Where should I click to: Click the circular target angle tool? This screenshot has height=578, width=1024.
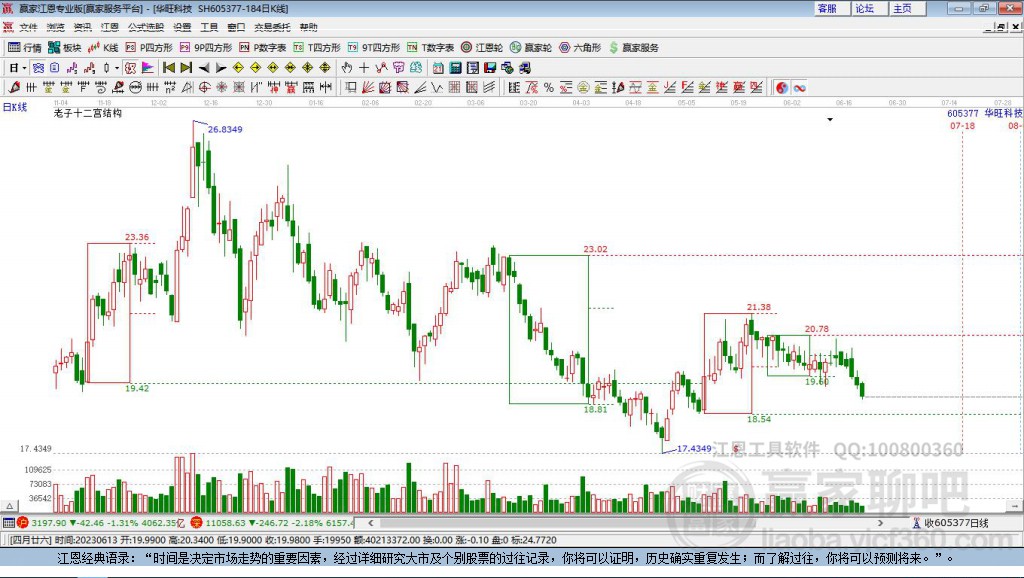coord(204,88)
